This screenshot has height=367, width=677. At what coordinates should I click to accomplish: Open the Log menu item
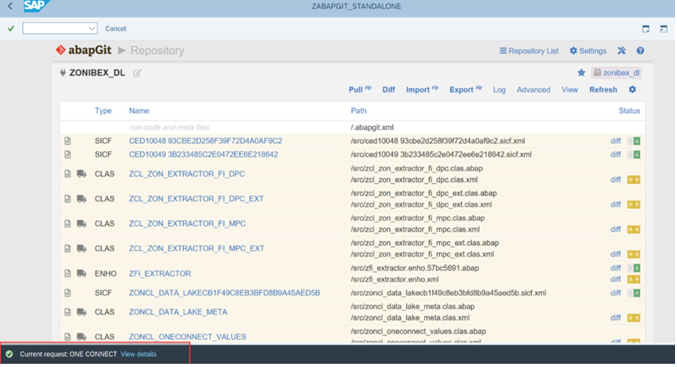(499, 90)
